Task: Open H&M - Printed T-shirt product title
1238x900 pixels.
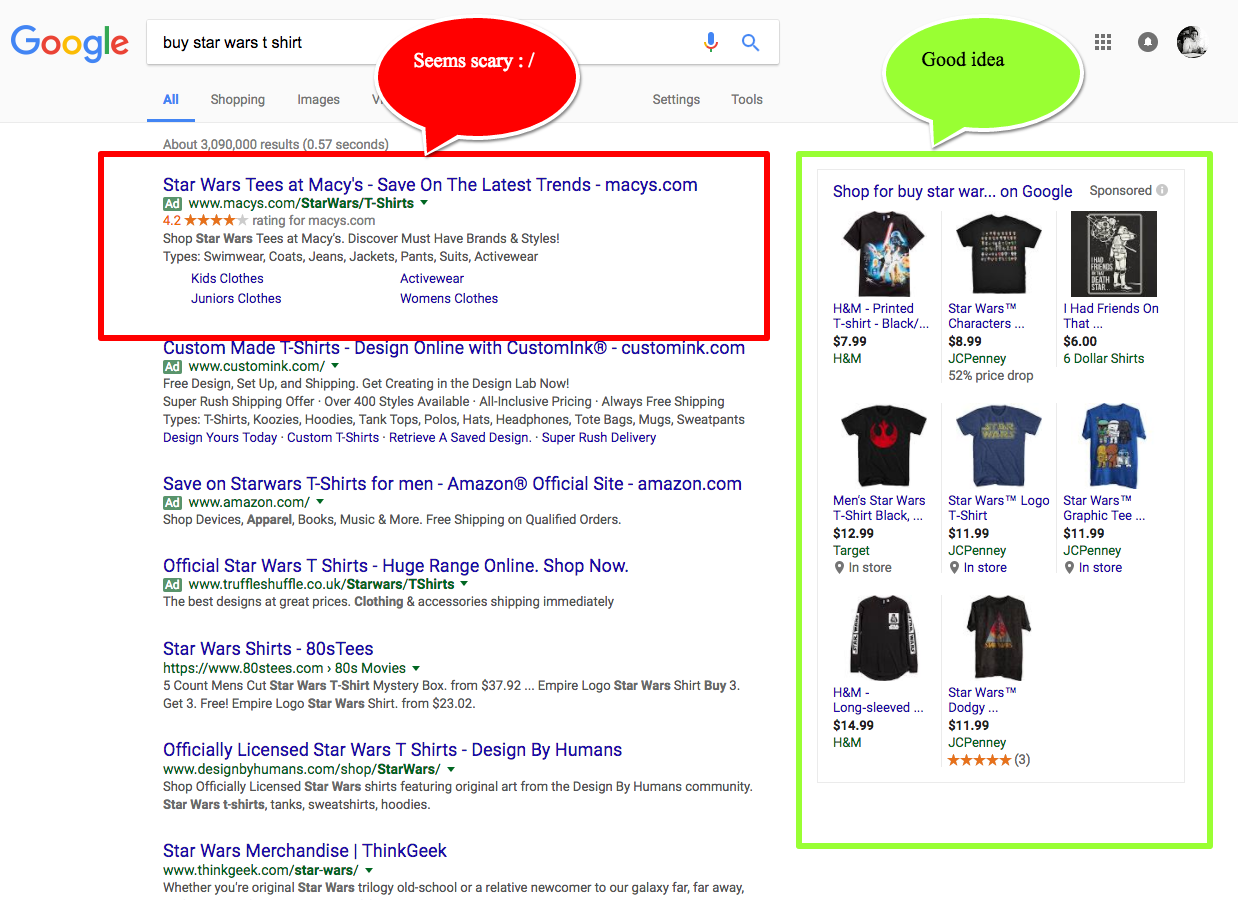Action: [881, 316]
